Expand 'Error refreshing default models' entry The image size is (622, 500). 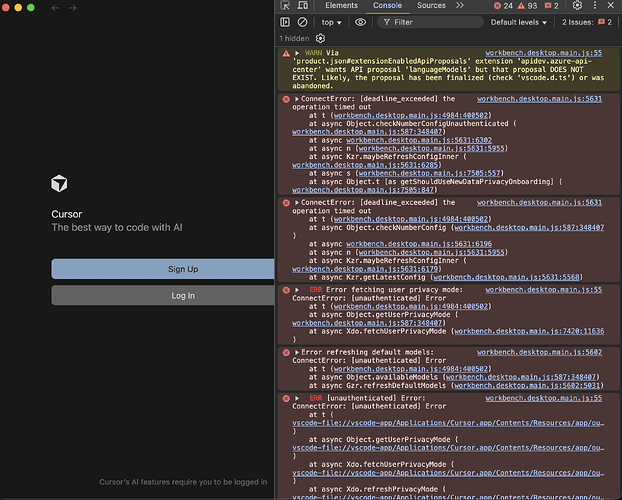(x=296, y=352)
